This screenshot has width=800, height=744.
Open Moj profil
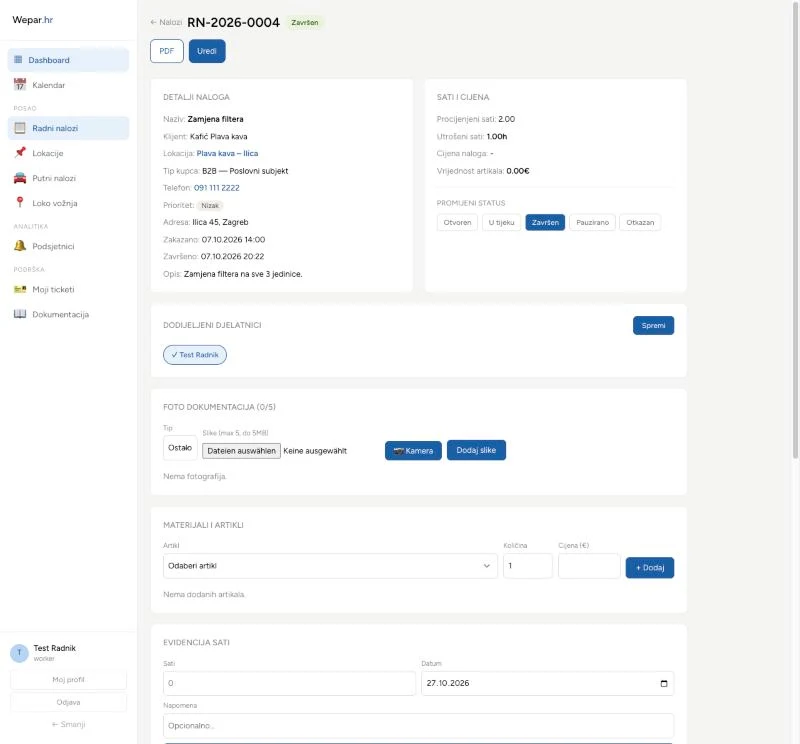point(68,680)
